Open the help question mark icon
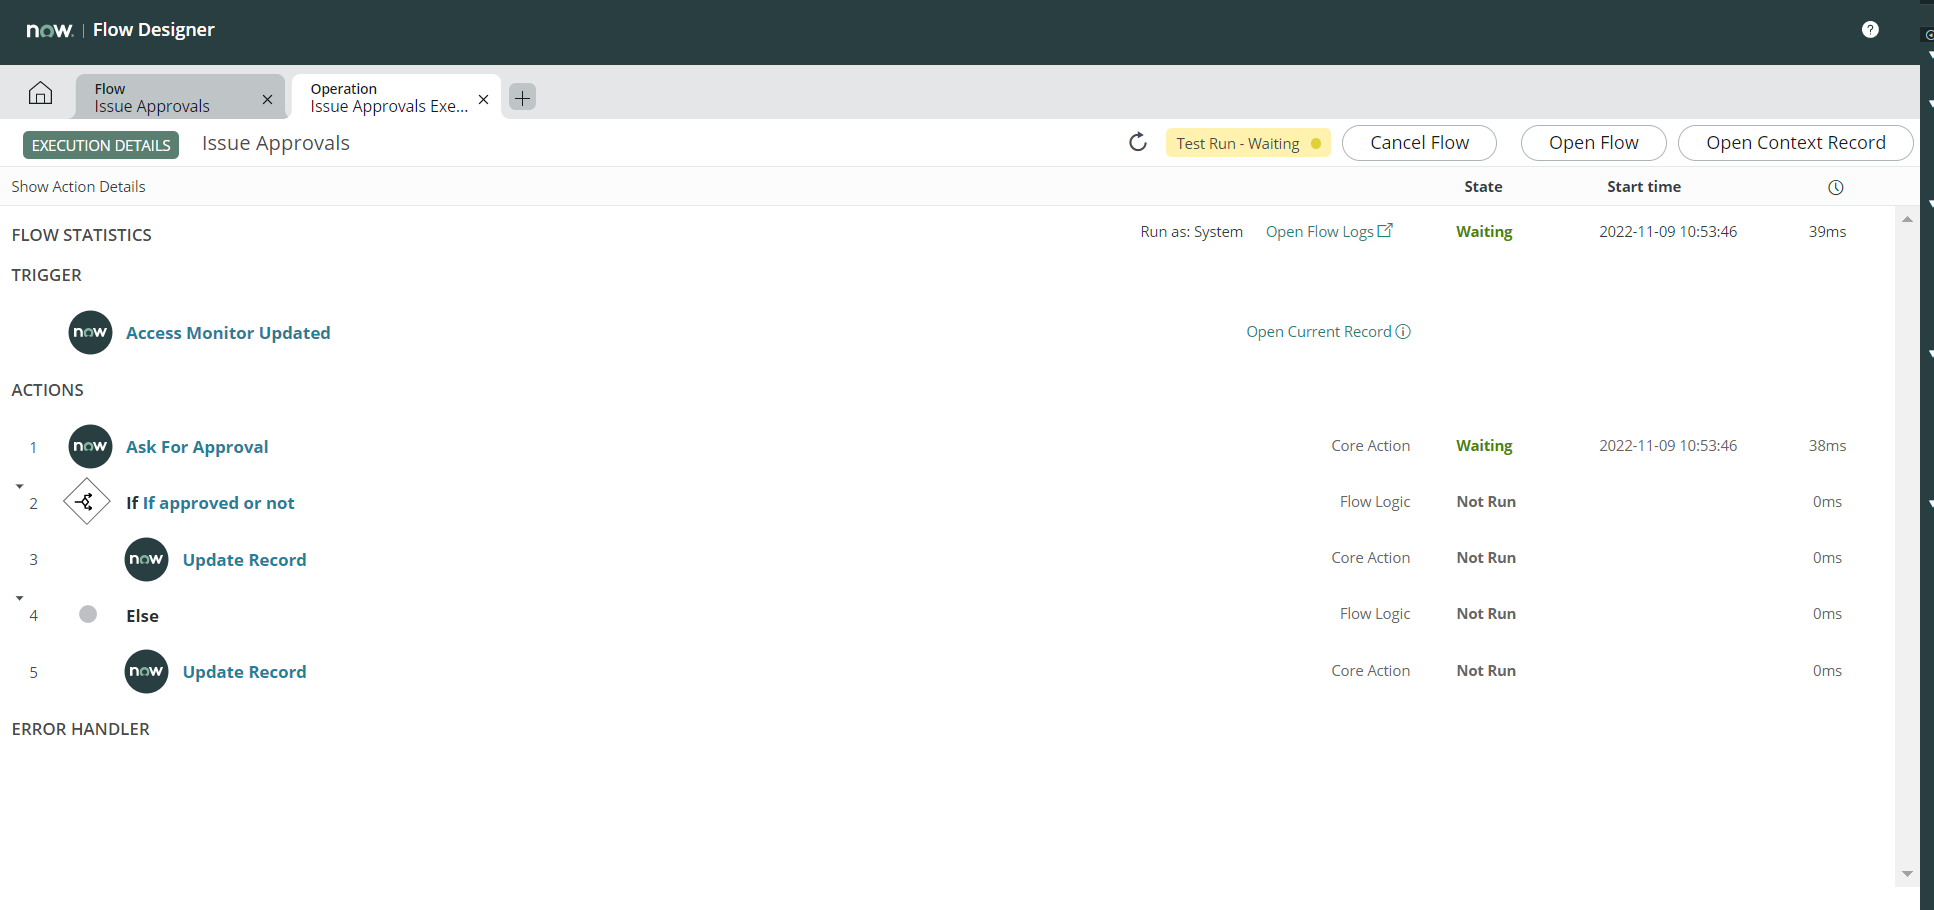Image resolution: width=1934 pixels, height=910 pixels. point(1870,29)
